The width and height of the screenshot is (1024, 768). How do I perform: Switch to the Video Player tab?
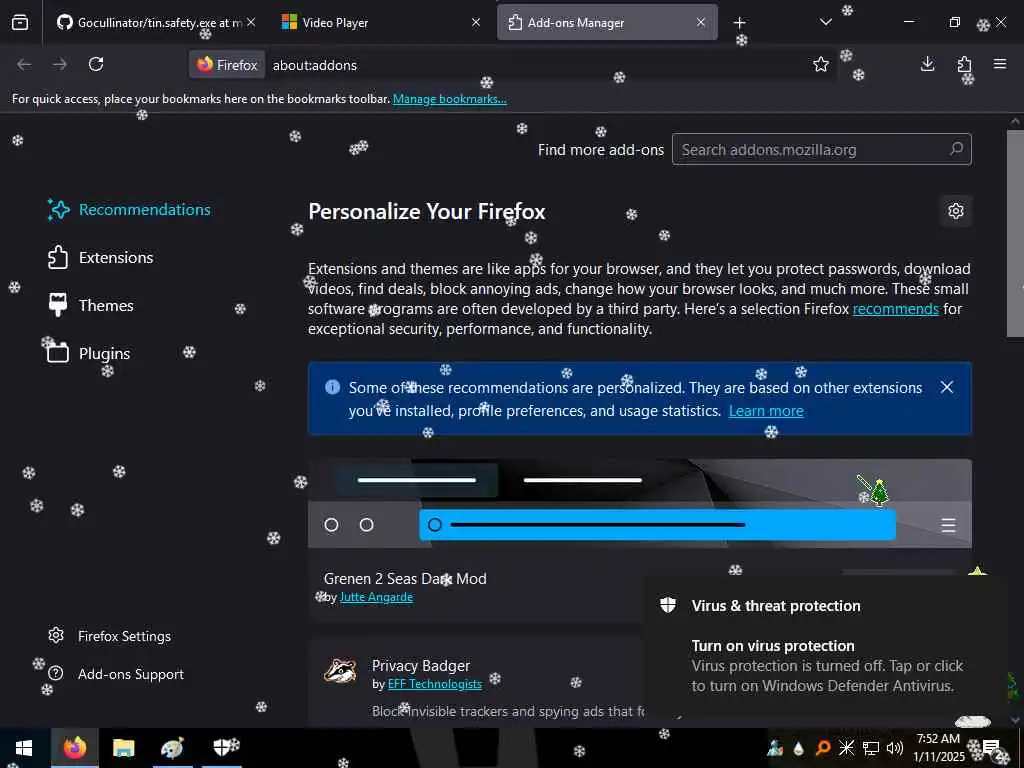380,22
